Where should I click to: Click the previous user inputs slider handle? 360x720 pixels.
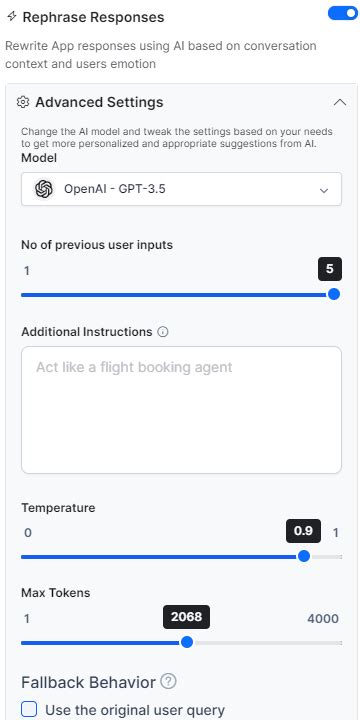[334, 294]
